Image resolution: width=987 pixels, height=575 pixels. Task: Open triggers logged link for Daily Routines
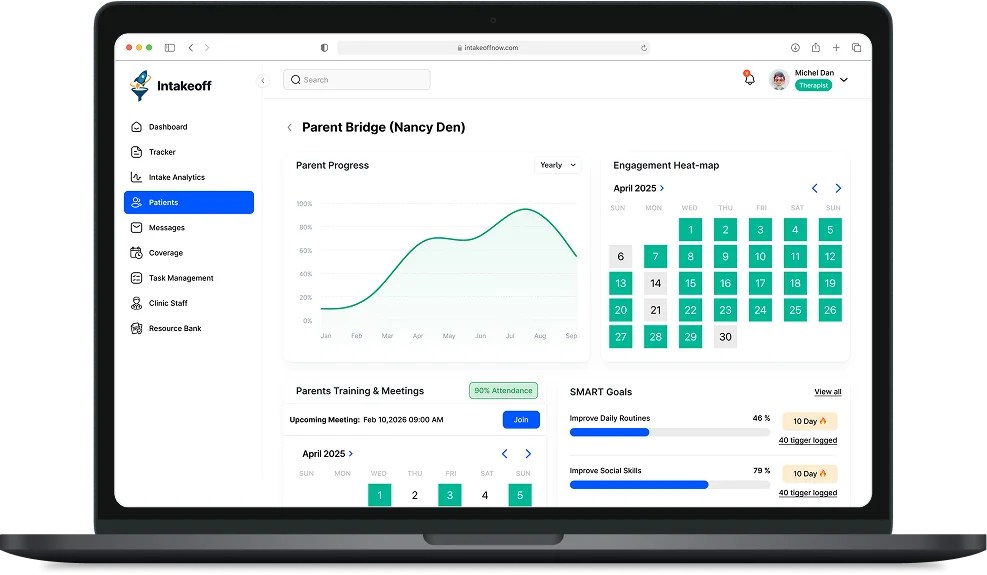808,440
